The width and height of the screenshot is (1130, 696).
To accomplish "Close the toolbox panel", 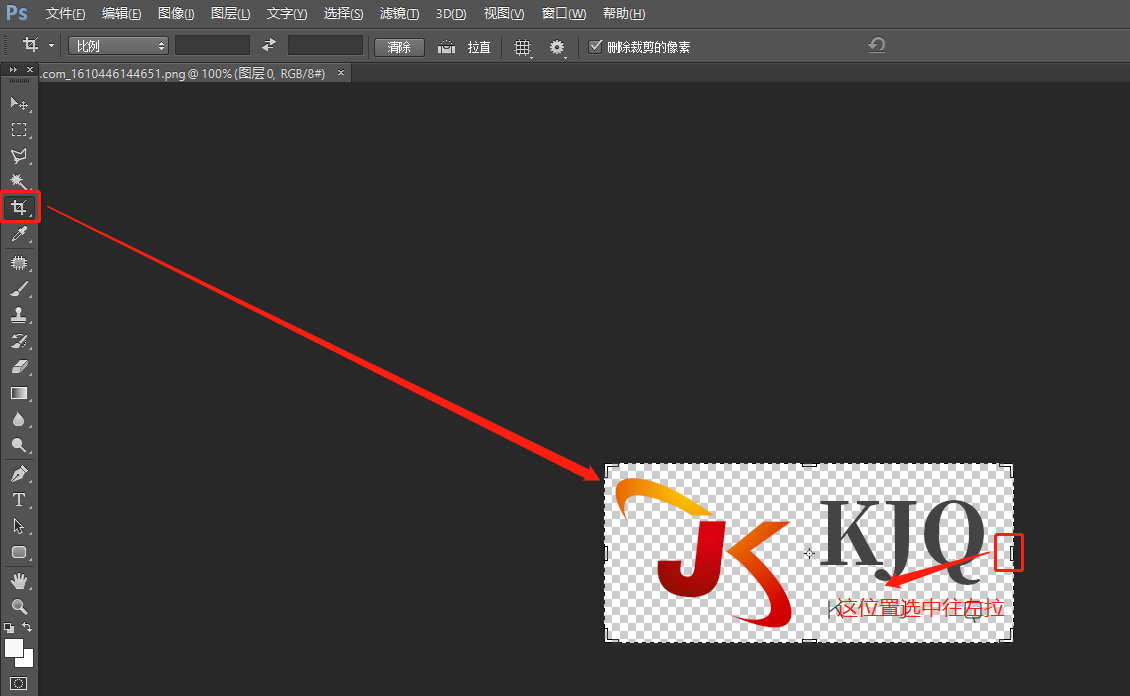I will 30,69.
